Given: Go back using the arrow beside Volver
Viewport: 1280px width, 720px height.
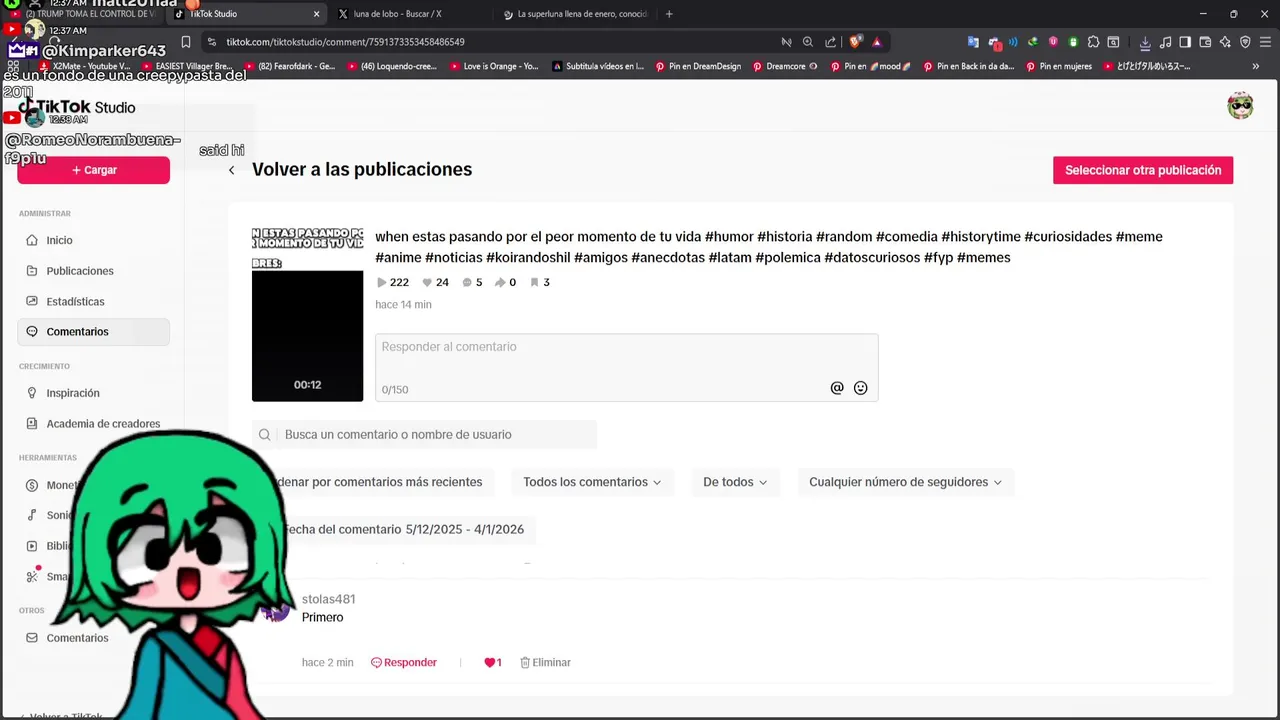Looking at the screenshot, I should (x=231, y=170).
